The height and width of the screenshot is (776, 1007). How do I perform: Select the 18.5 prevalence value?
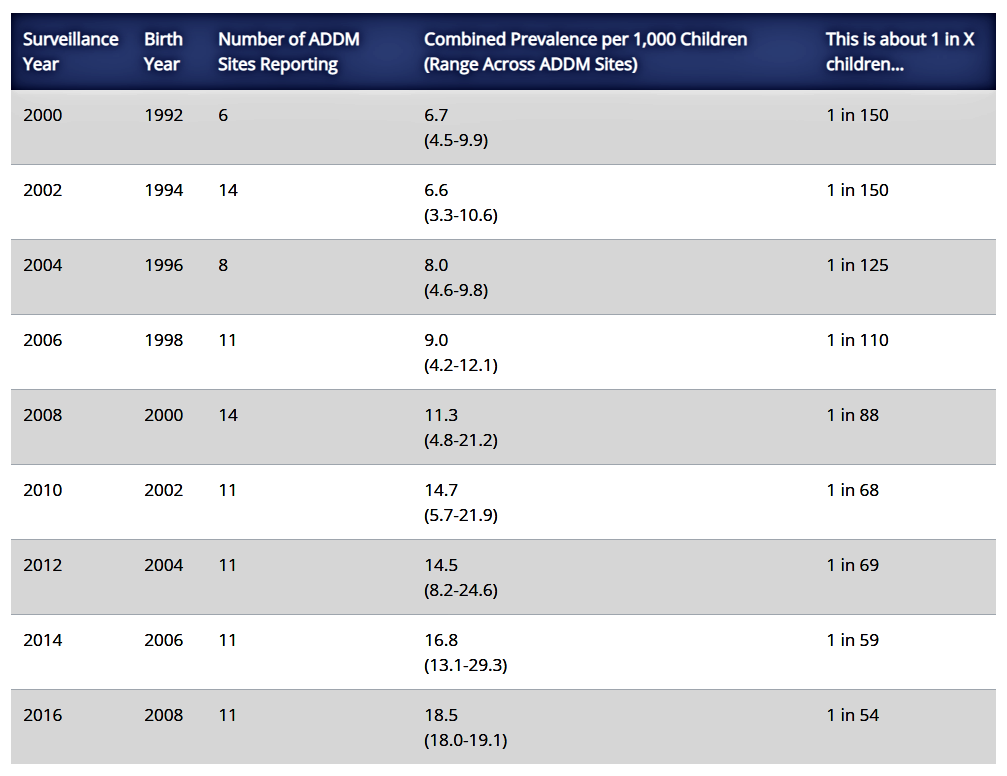point(441,715)
